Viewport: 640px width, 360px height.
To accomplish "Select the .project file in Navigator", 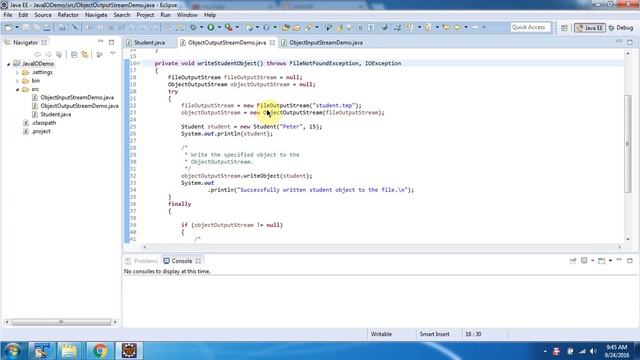I will click(x=41, y=131).
